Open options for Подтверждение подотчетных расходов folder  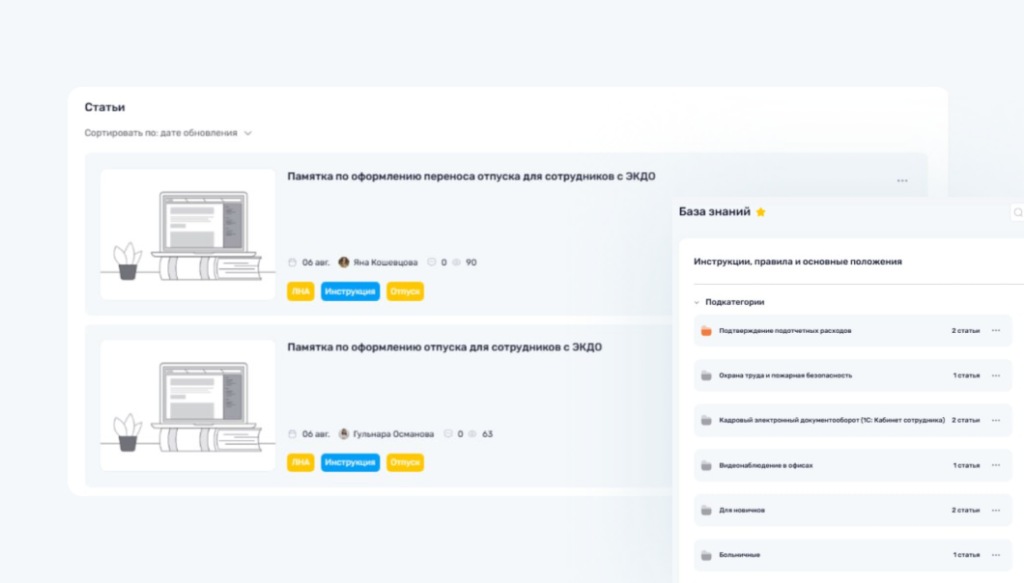click(x=995, y=330)
